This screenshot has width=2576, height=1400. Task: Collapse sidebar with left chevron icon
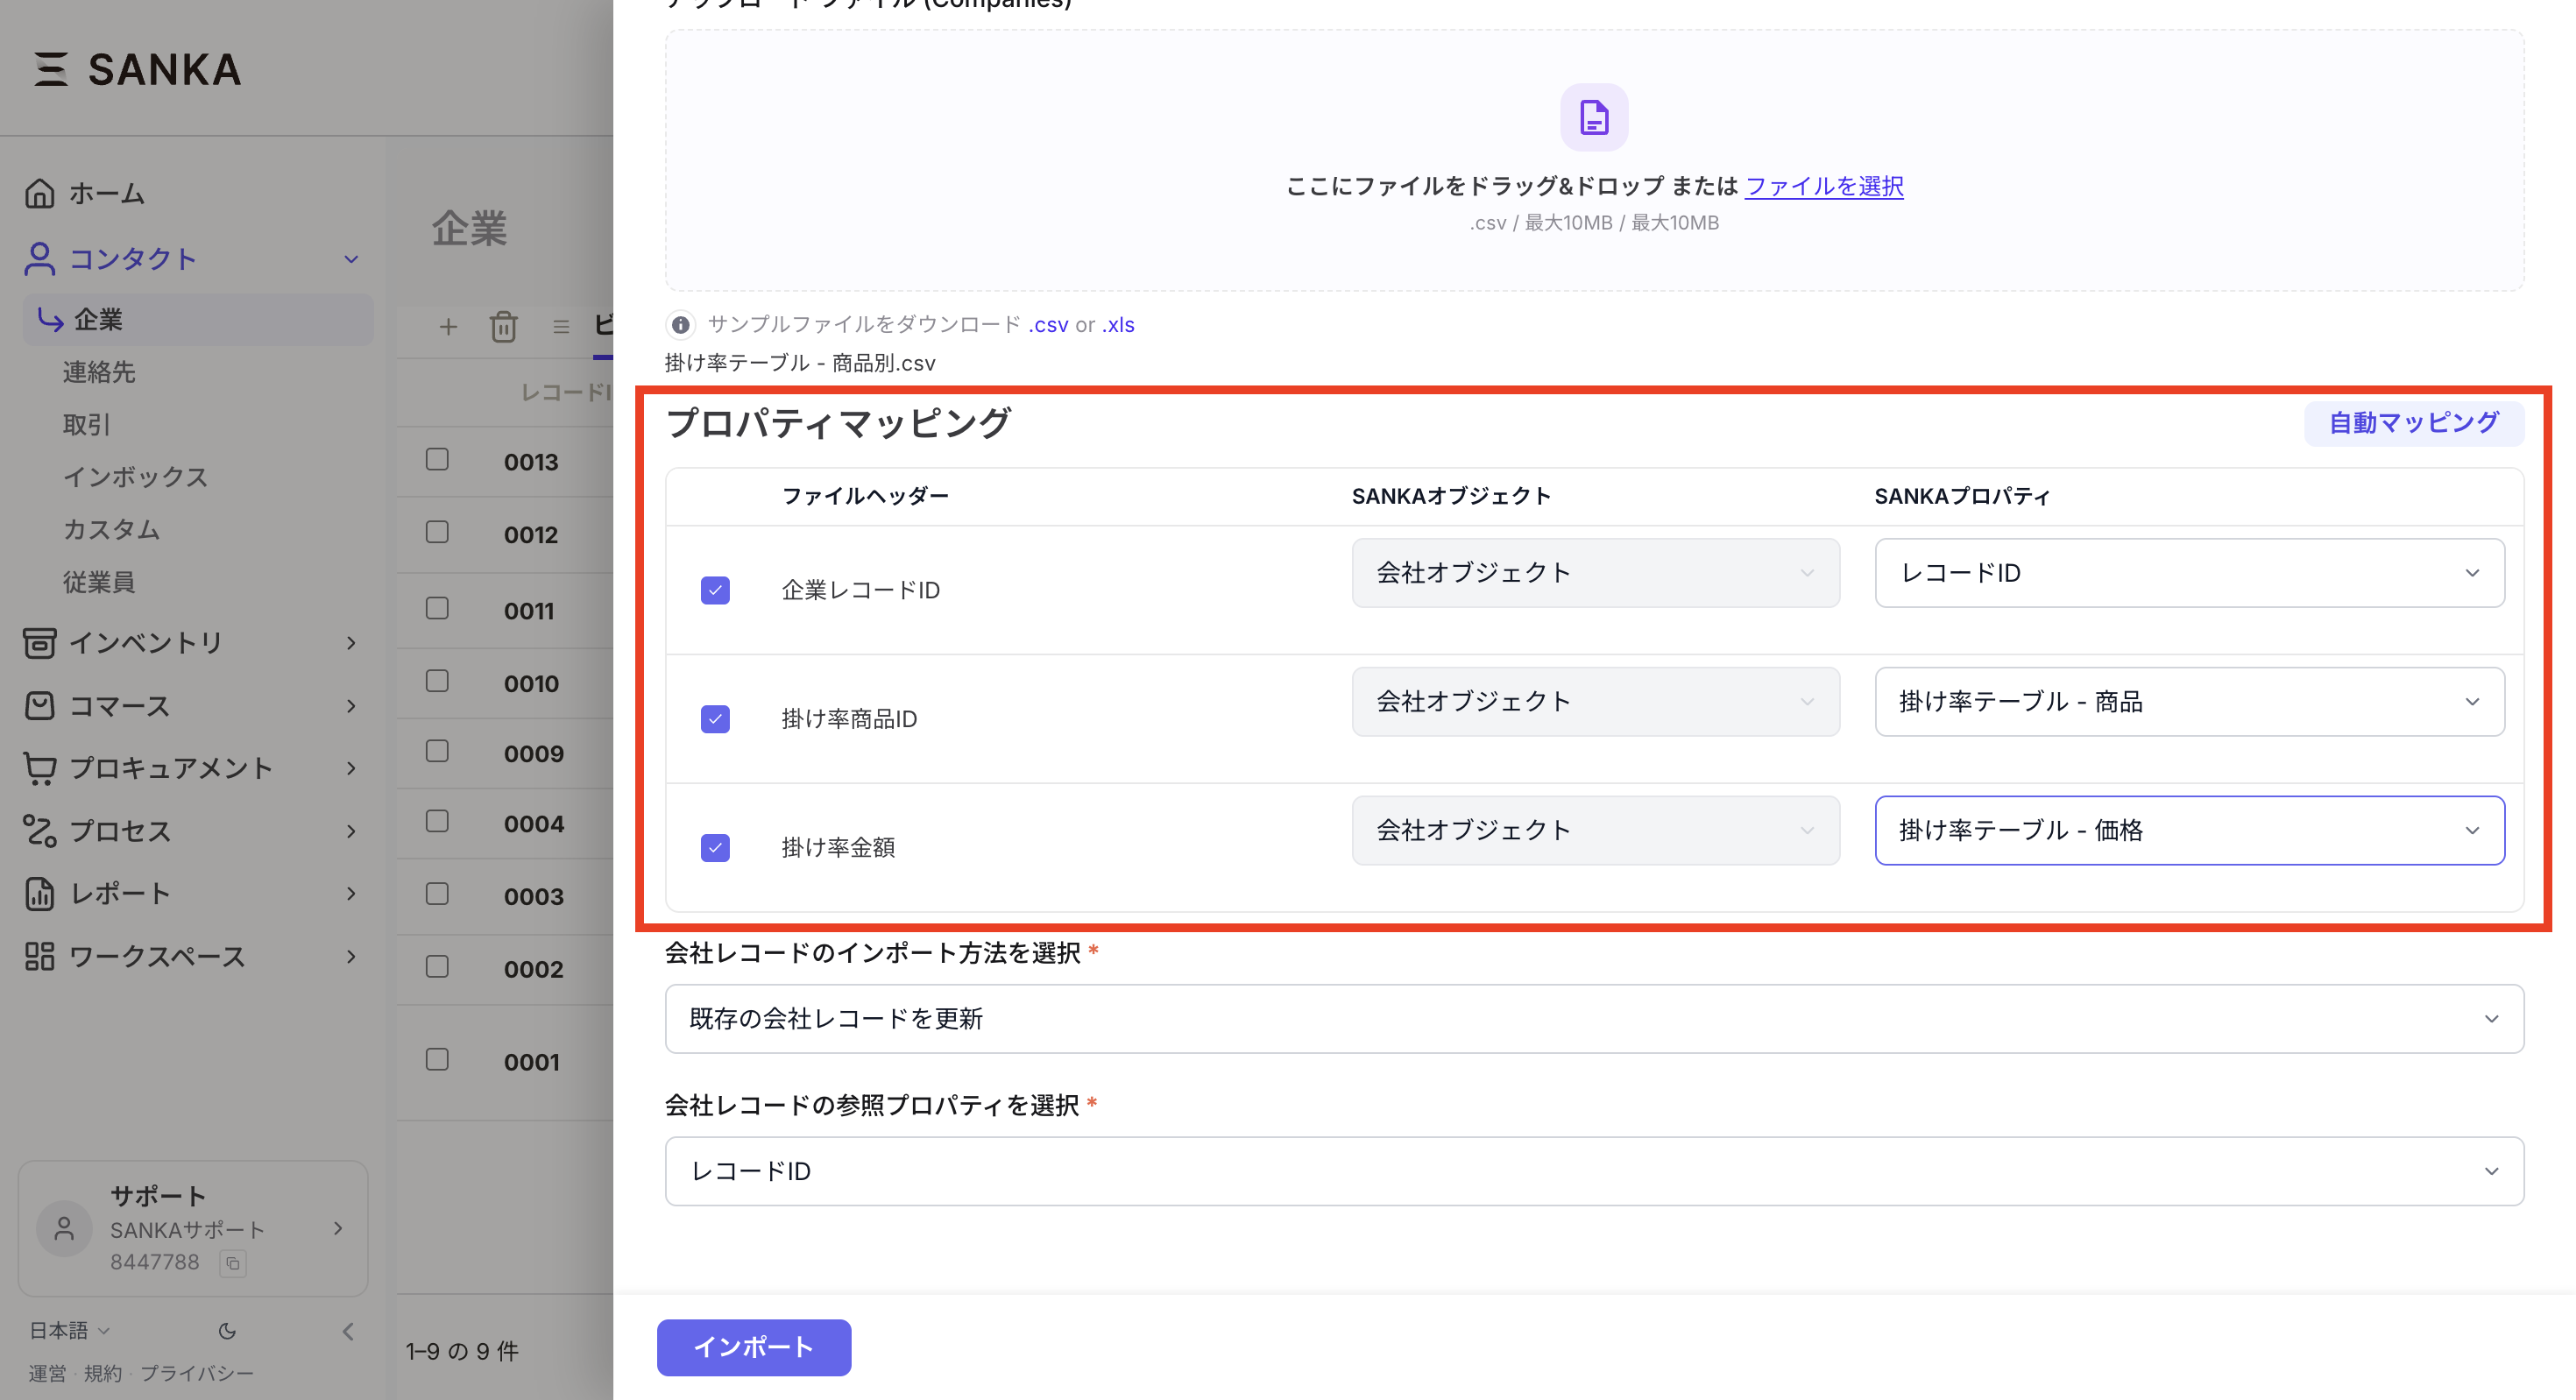348,1331
